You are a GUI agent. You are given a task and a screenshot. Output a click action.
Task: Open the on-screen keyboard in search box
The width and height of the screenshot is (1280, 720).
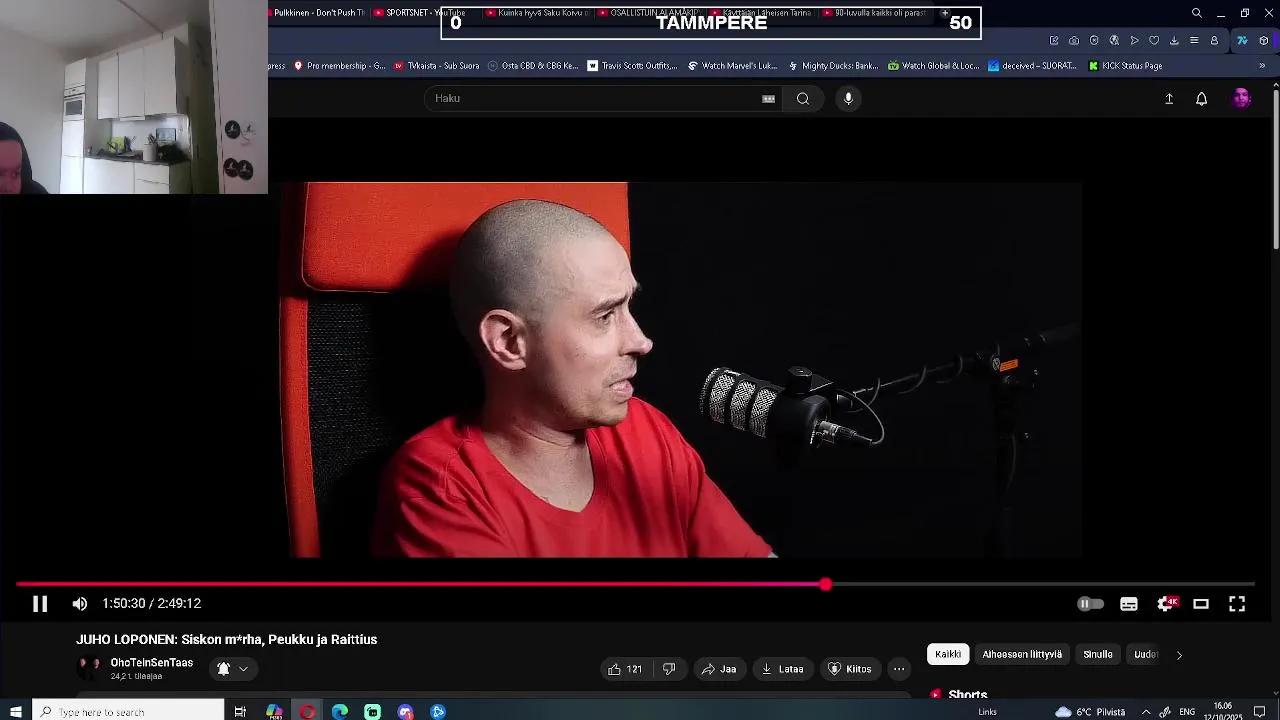768,98
